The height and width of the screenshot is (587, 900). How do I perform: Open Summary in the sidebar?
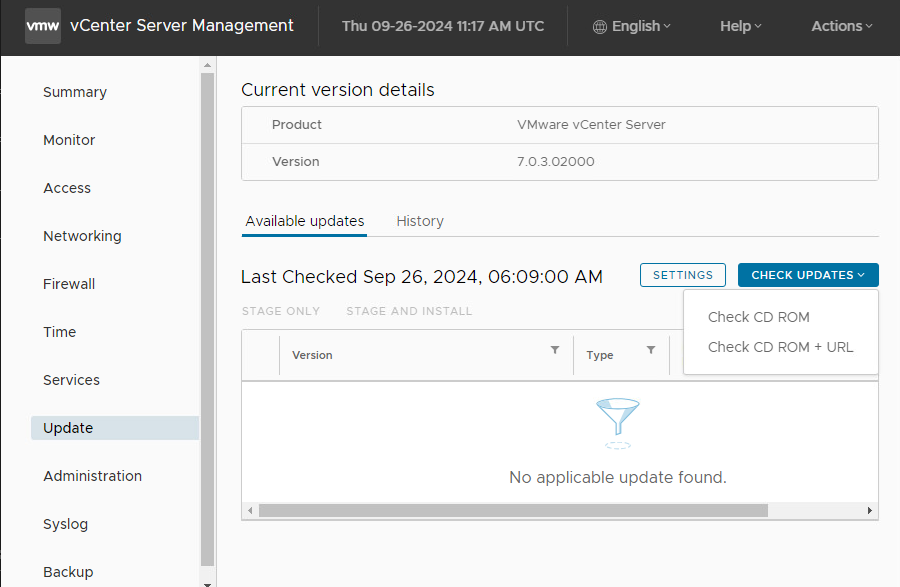click(75, 92)
